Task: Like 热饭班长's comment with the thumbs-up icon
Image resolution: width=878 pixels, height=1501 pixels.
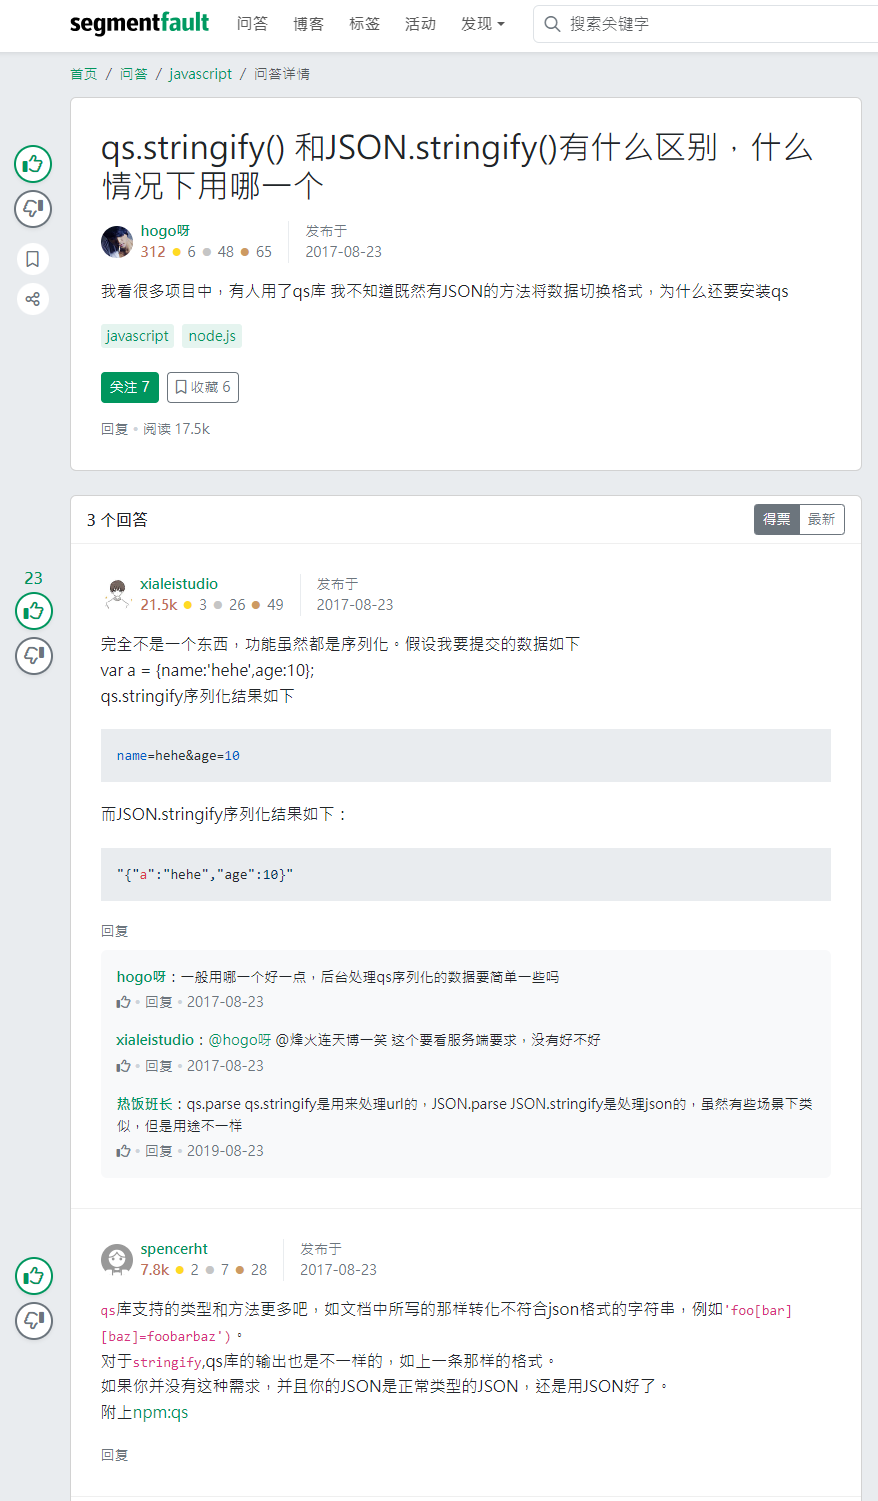Action: [x=124, y=1151]
